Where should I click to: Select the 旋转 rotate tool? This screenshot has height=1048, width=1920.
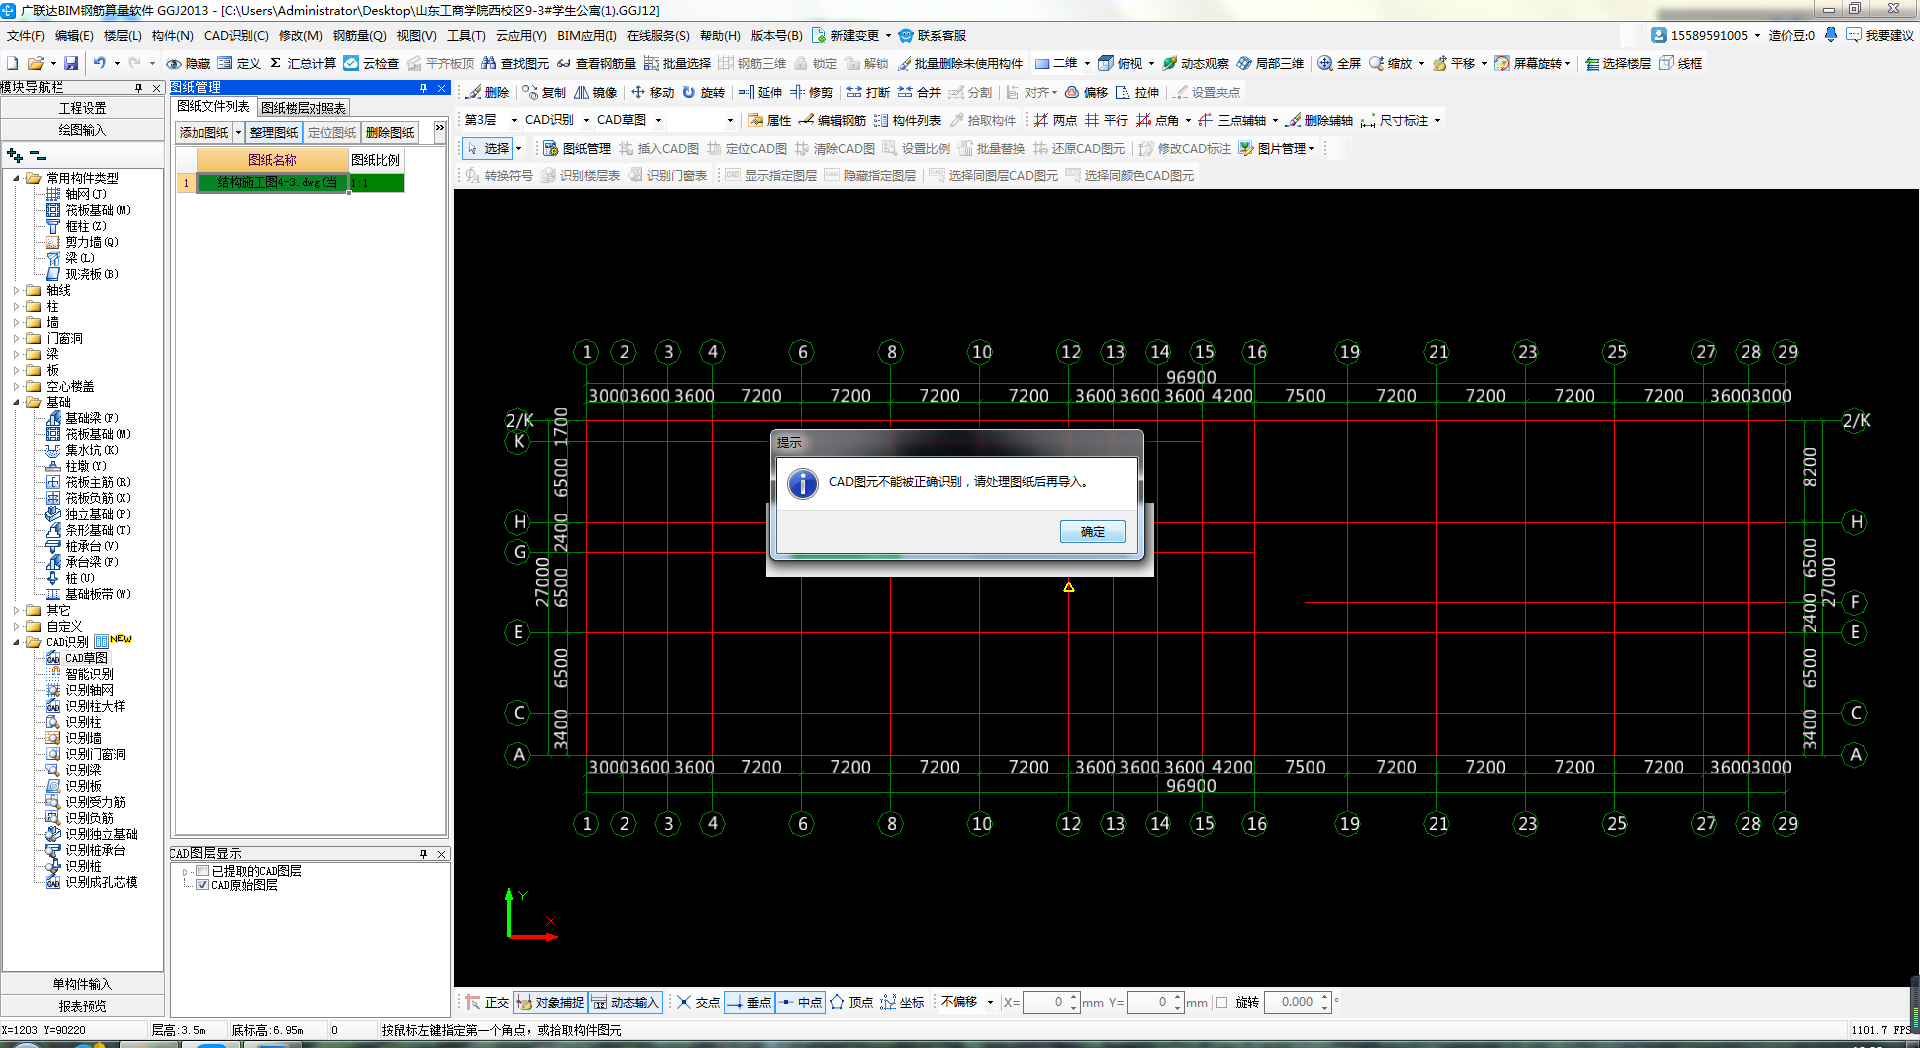click(704, 92)
